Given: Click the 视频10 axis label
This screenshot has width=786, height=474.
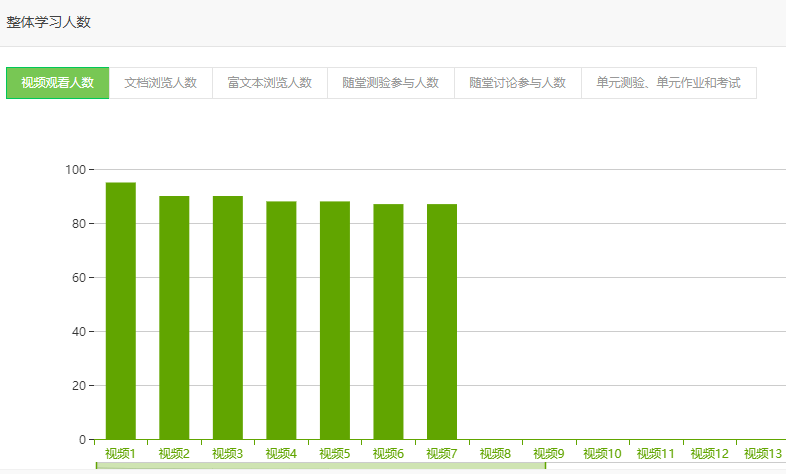Looking at the screenshot, I should pos(602,454).
